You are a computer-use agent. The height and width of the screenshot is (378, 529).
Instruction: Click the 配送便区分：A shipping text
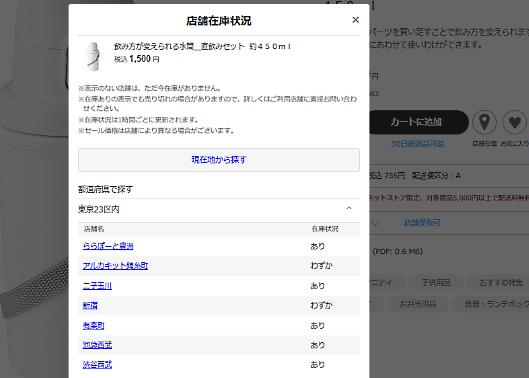436,176
